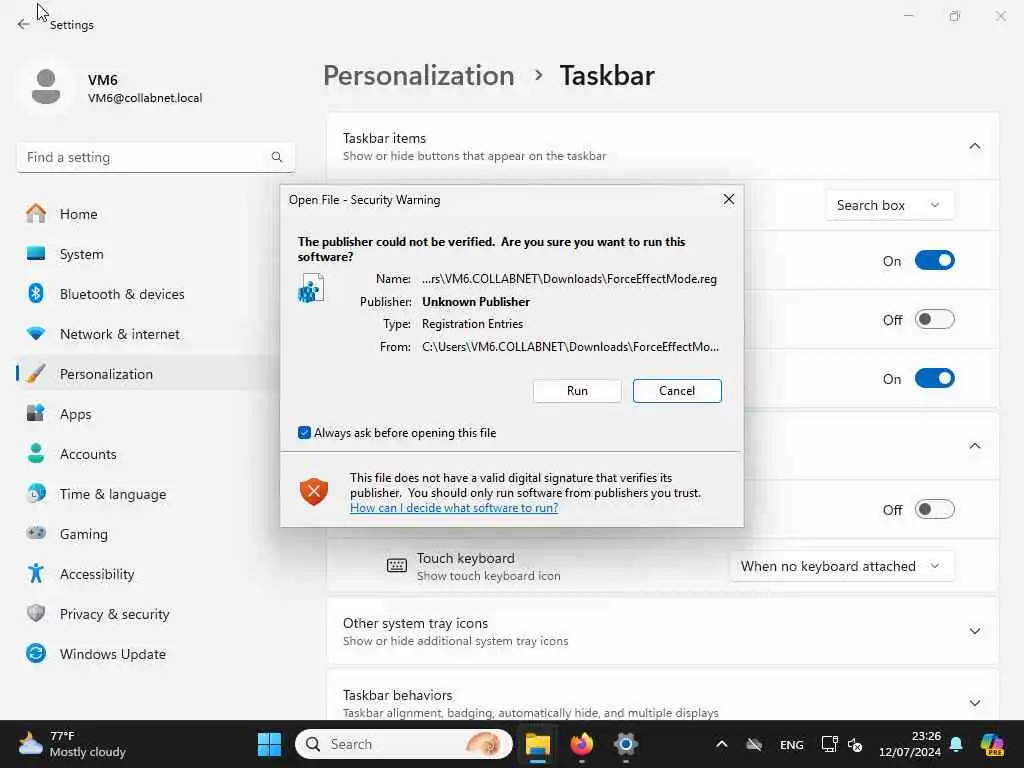The height and width of the screenshot is (768, 1024).
Task: Open the clock showing 23:26
Action: 910,744
